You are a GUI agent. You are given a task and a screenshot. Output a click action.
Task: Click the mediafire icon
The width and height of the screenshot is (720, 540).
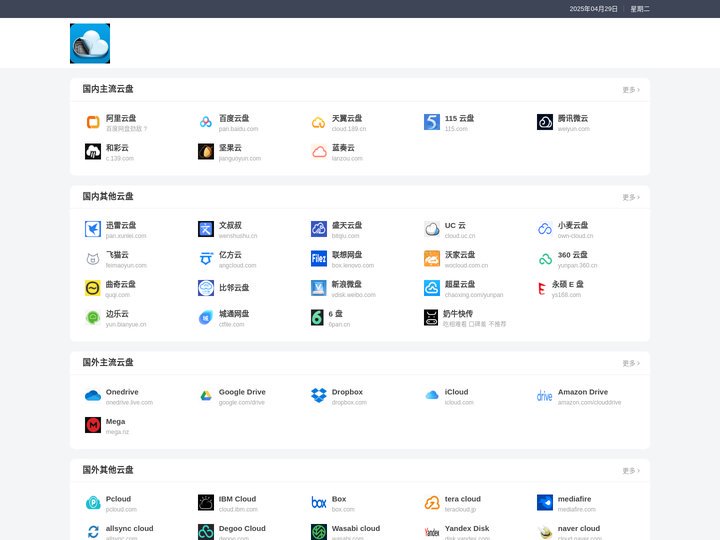coord(545,503)
